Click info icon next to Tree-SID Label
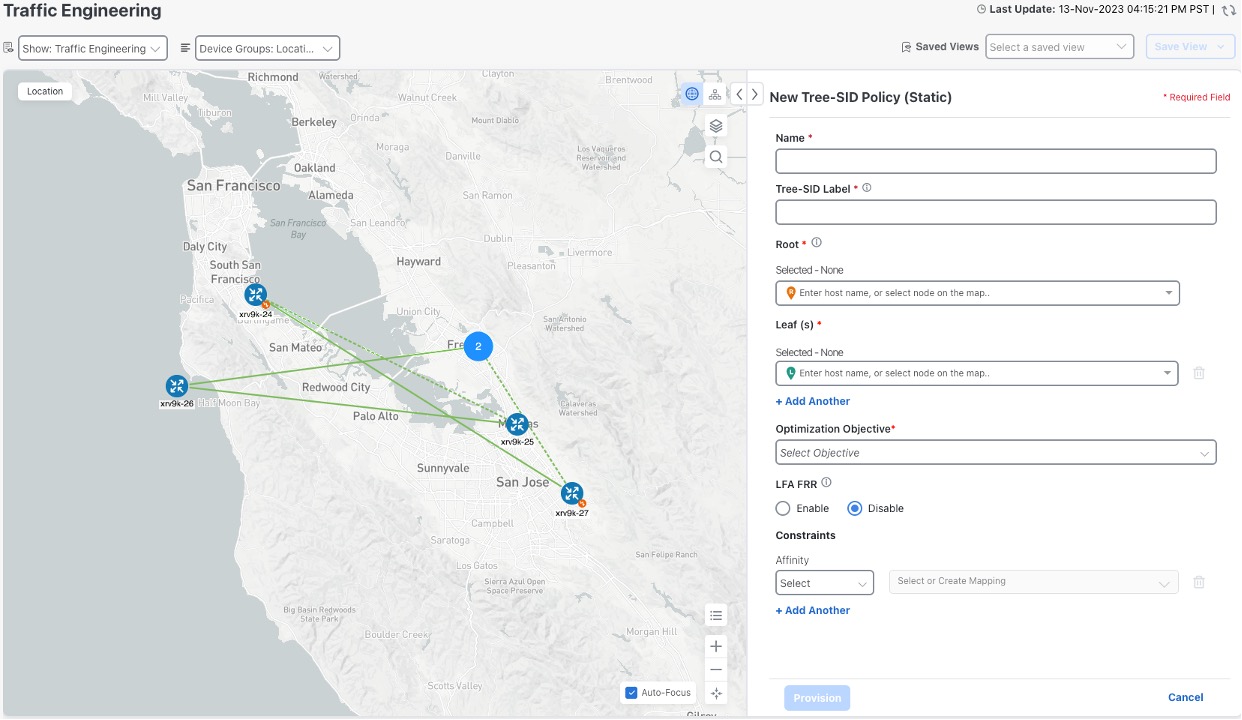1242x720 pixels. point(867,187)
